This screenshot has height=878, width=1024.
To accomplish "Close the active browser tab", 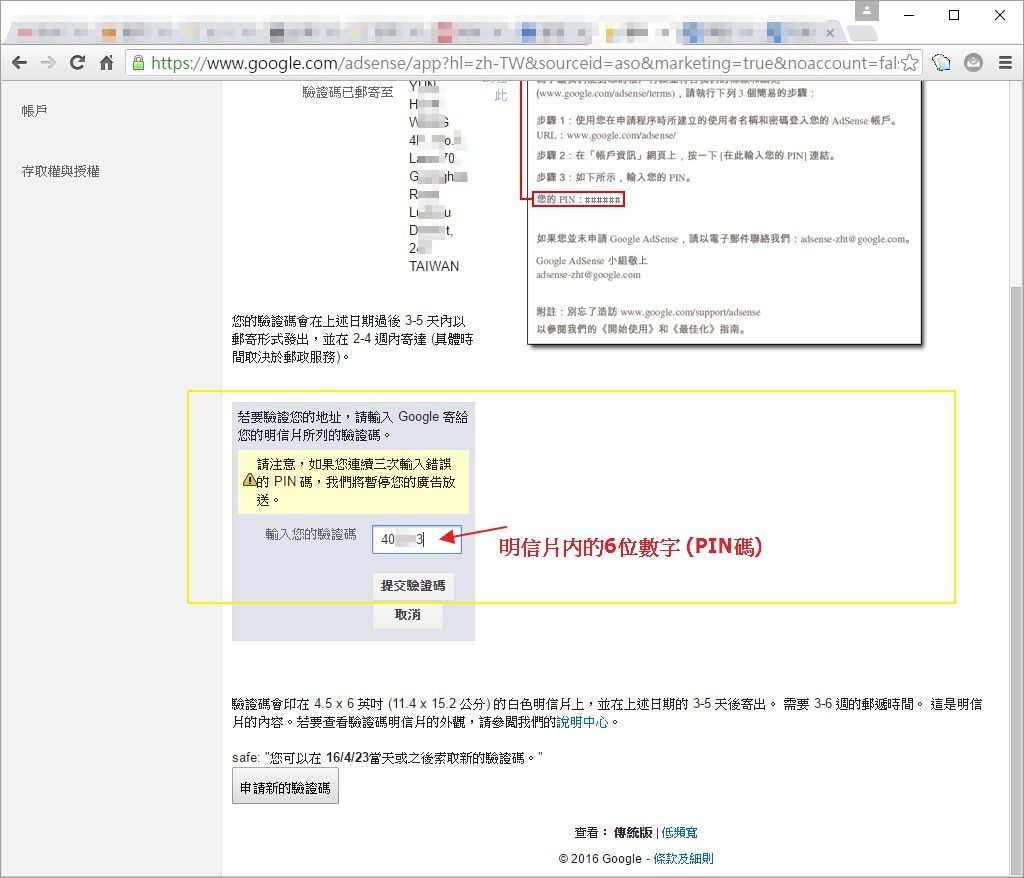I will click(830, 33).
